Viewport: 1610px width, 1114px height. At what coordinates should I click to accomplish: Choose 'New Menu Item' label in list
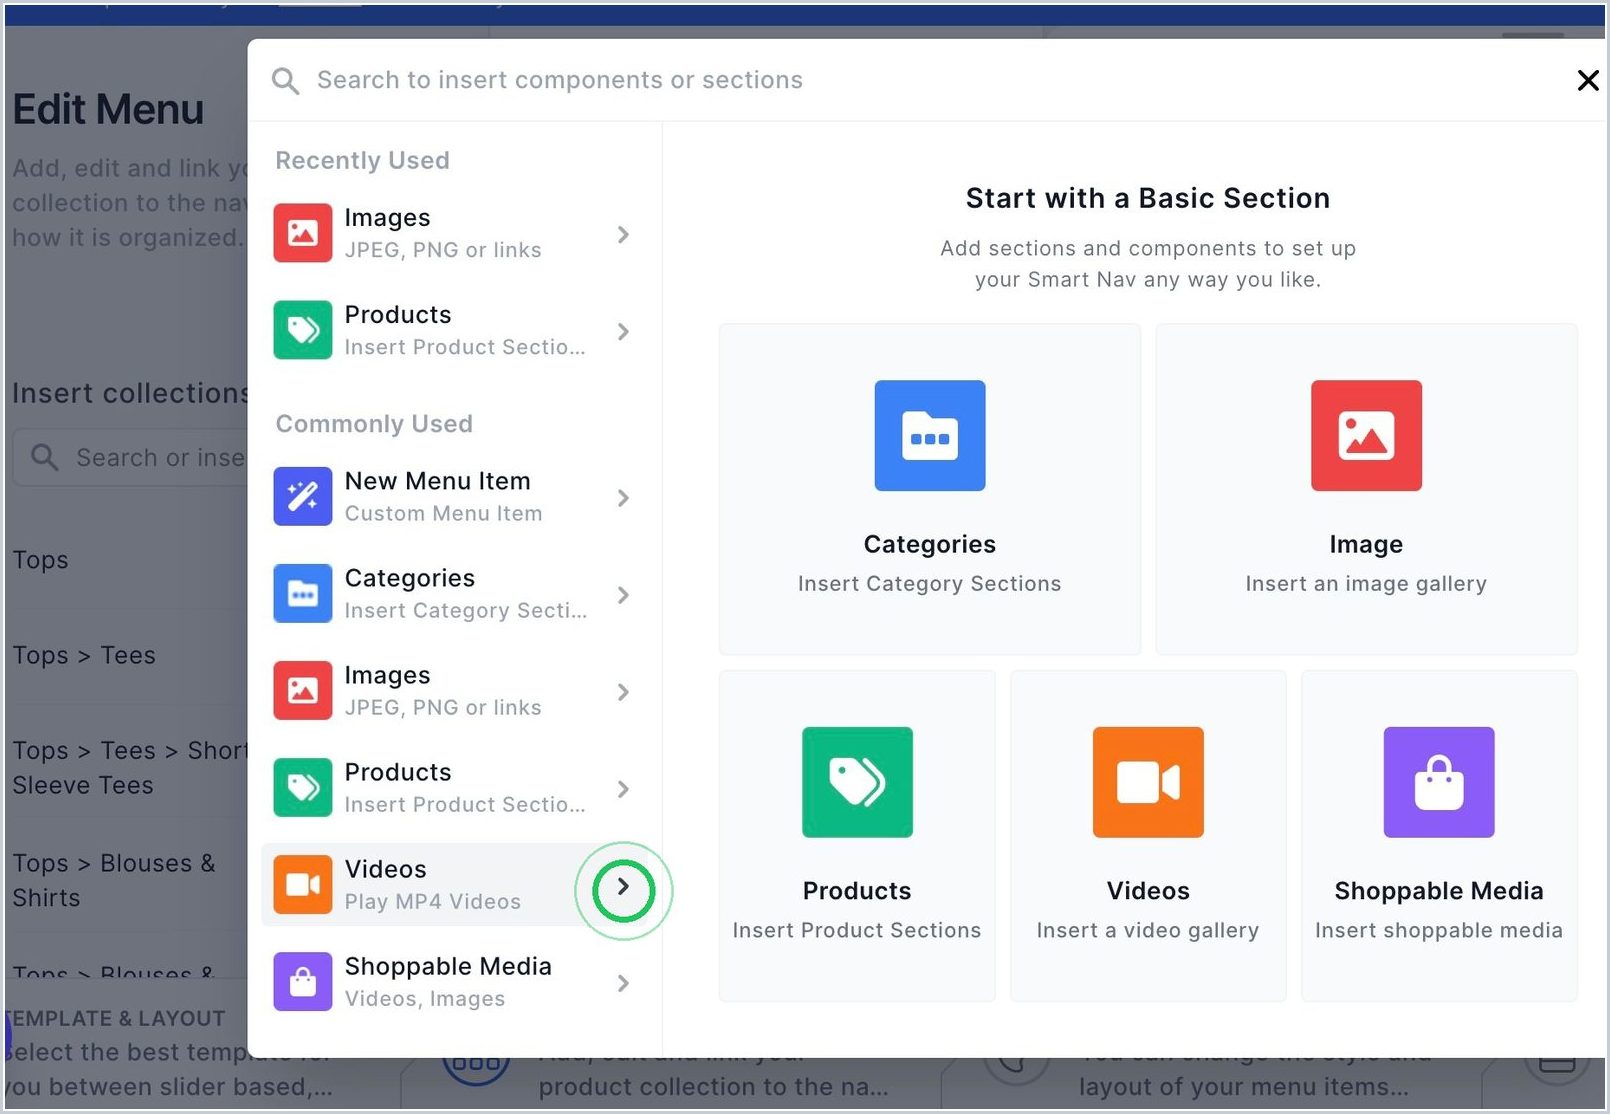click(x=438, y=481)
